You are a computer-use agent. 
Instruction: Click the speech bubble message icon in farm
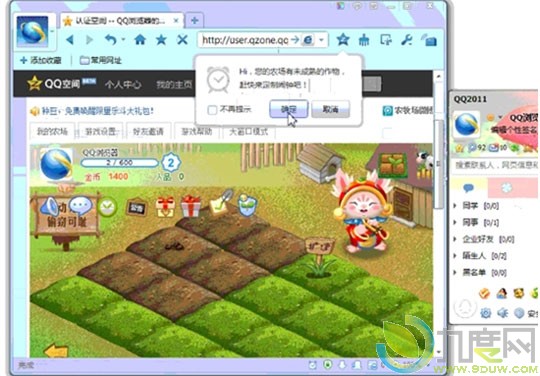click(x=81, y=206)
